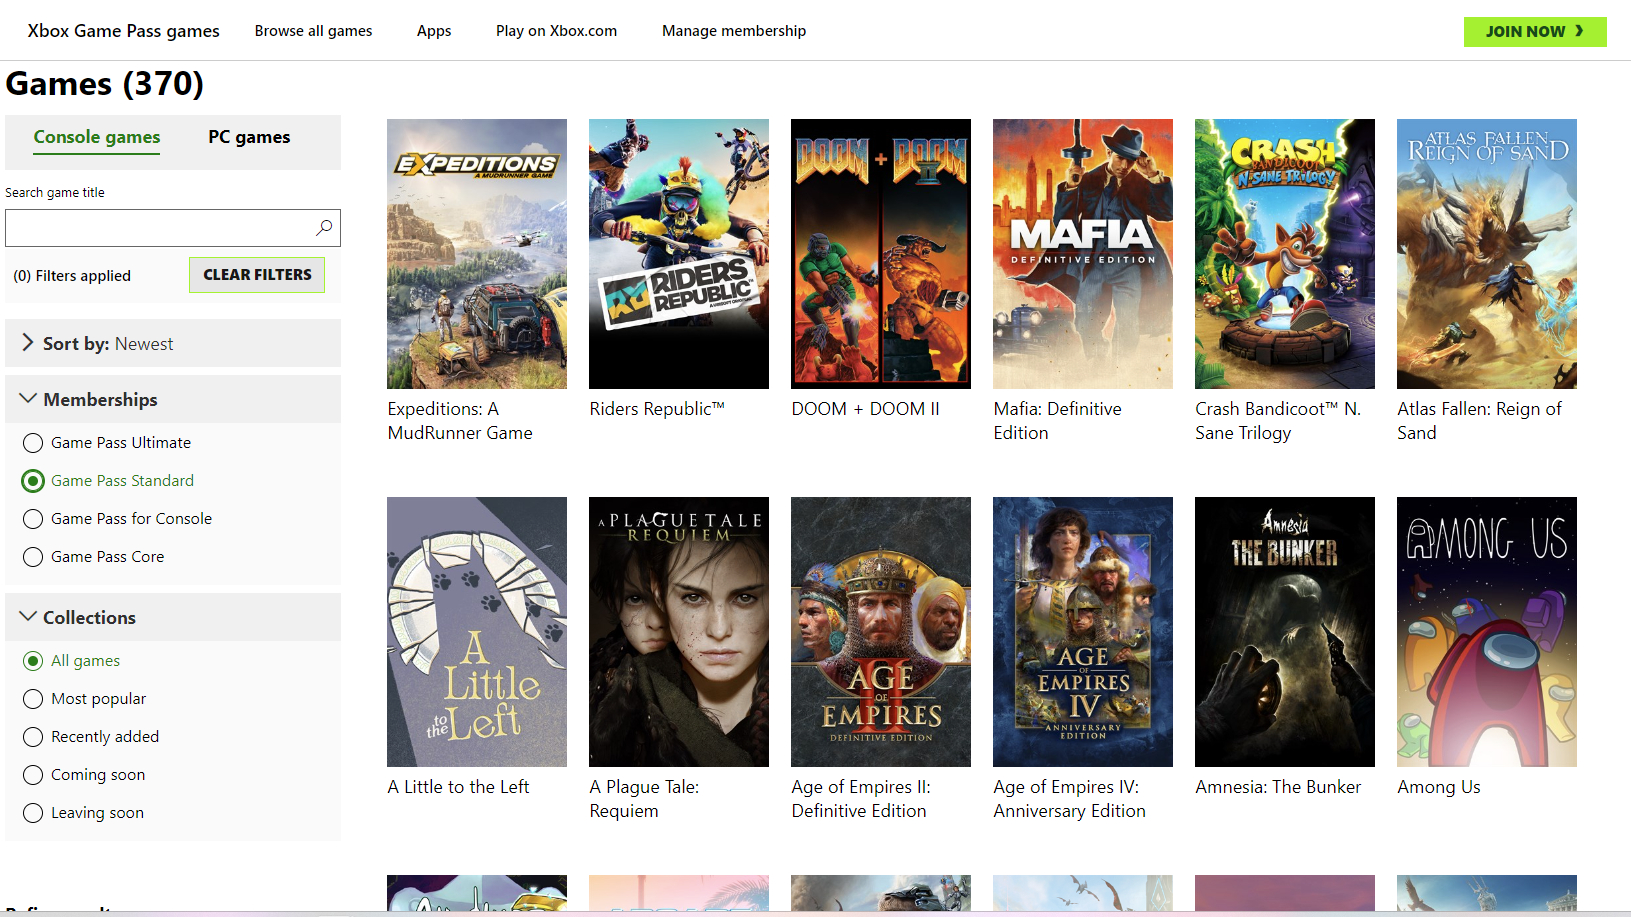
Task: Switch to the PC games tab
Action: click(x=249, y=137)
